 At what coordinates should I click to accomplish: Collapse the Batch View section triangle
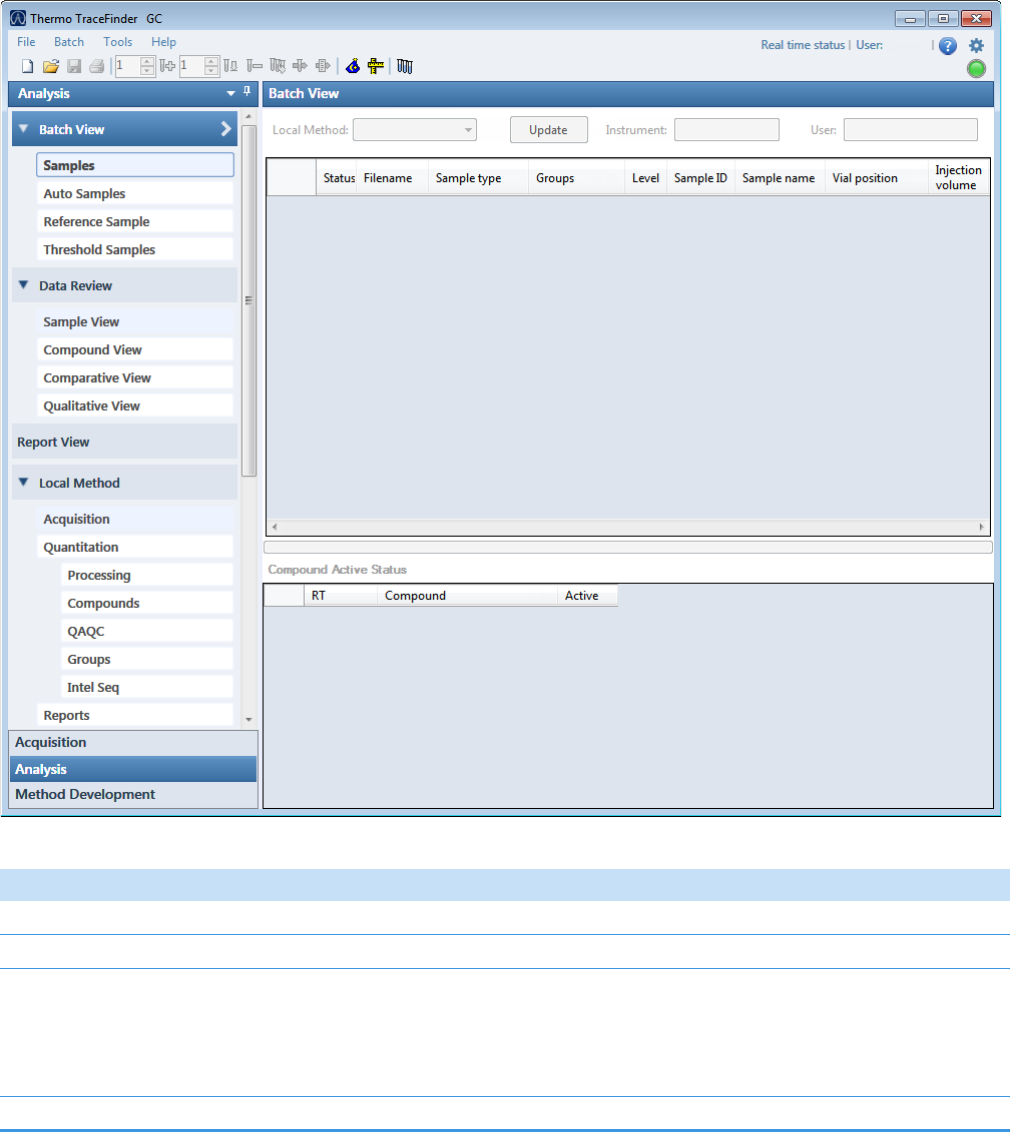[x=24, y=129]
